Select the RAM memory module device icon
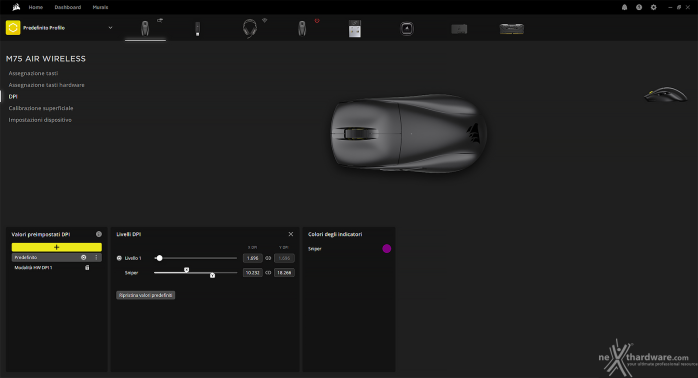 (511, 29)
